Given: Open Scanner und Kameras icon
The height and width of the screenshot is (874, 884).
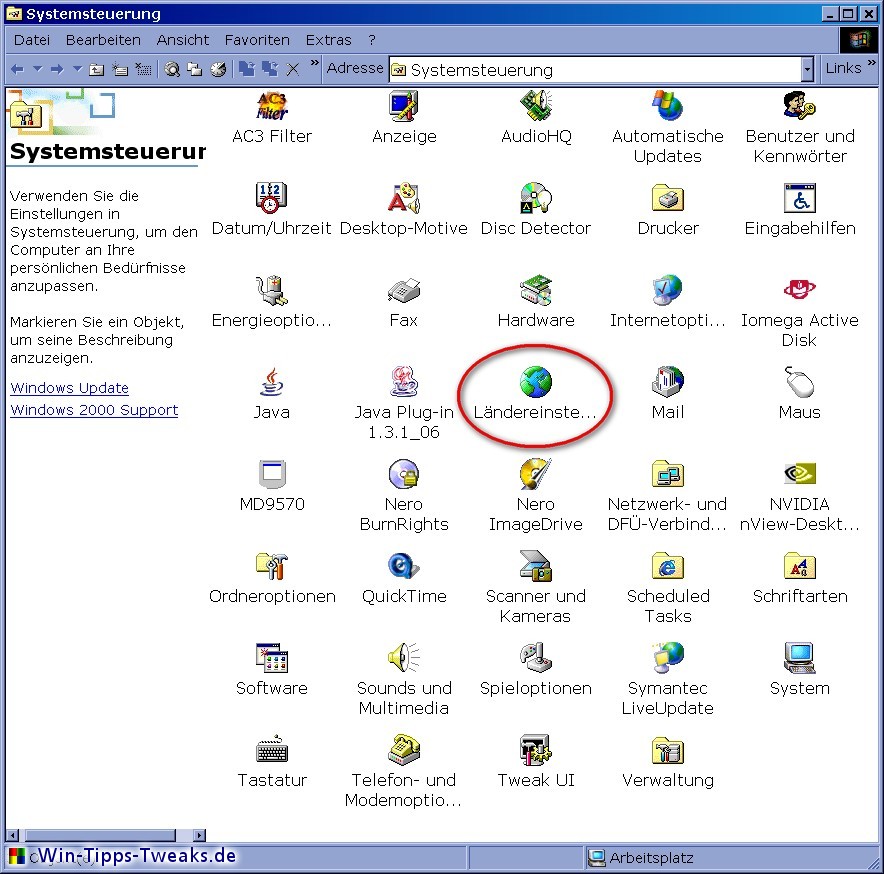Looking at the screenshot, I should 536,566.
